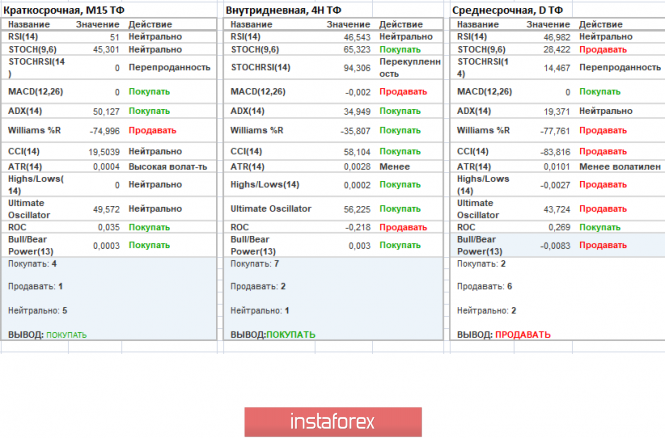Click Перепроданность action in M15 table

170,67
